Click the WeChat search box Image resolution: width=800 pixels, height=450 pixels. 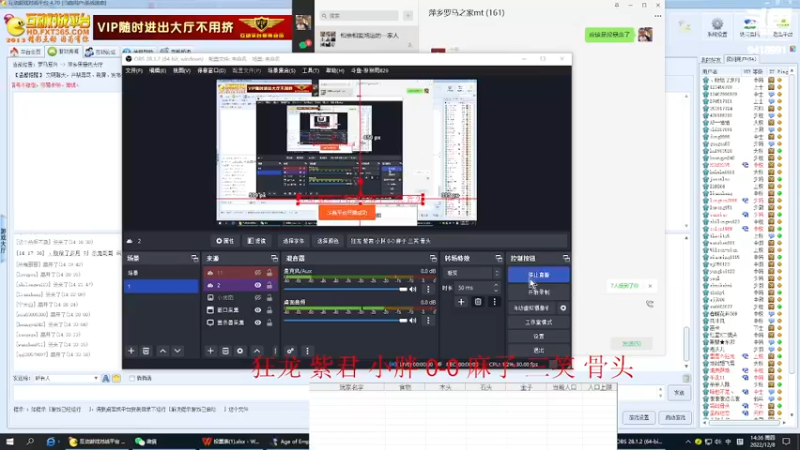pos(360,16)
